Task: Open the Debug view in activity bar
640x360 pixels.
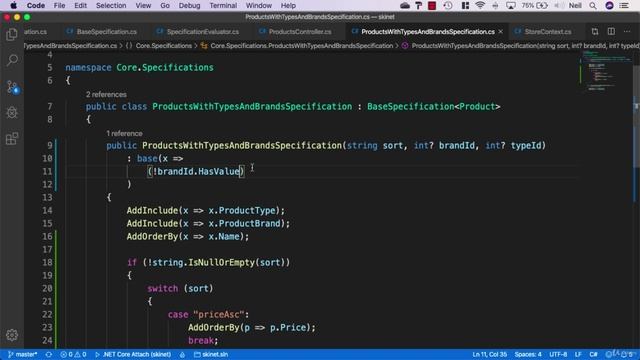Action: (x=12, y=113)
